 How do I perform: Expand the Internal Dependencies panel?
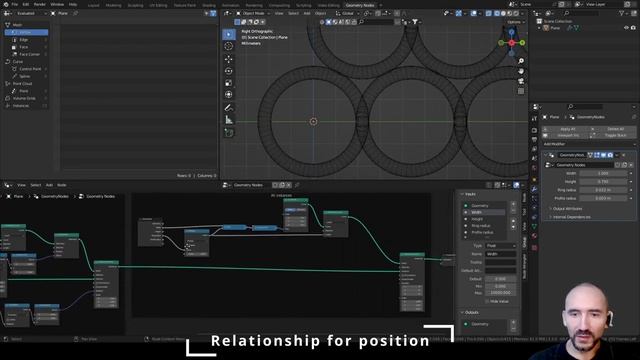(571, 217)
